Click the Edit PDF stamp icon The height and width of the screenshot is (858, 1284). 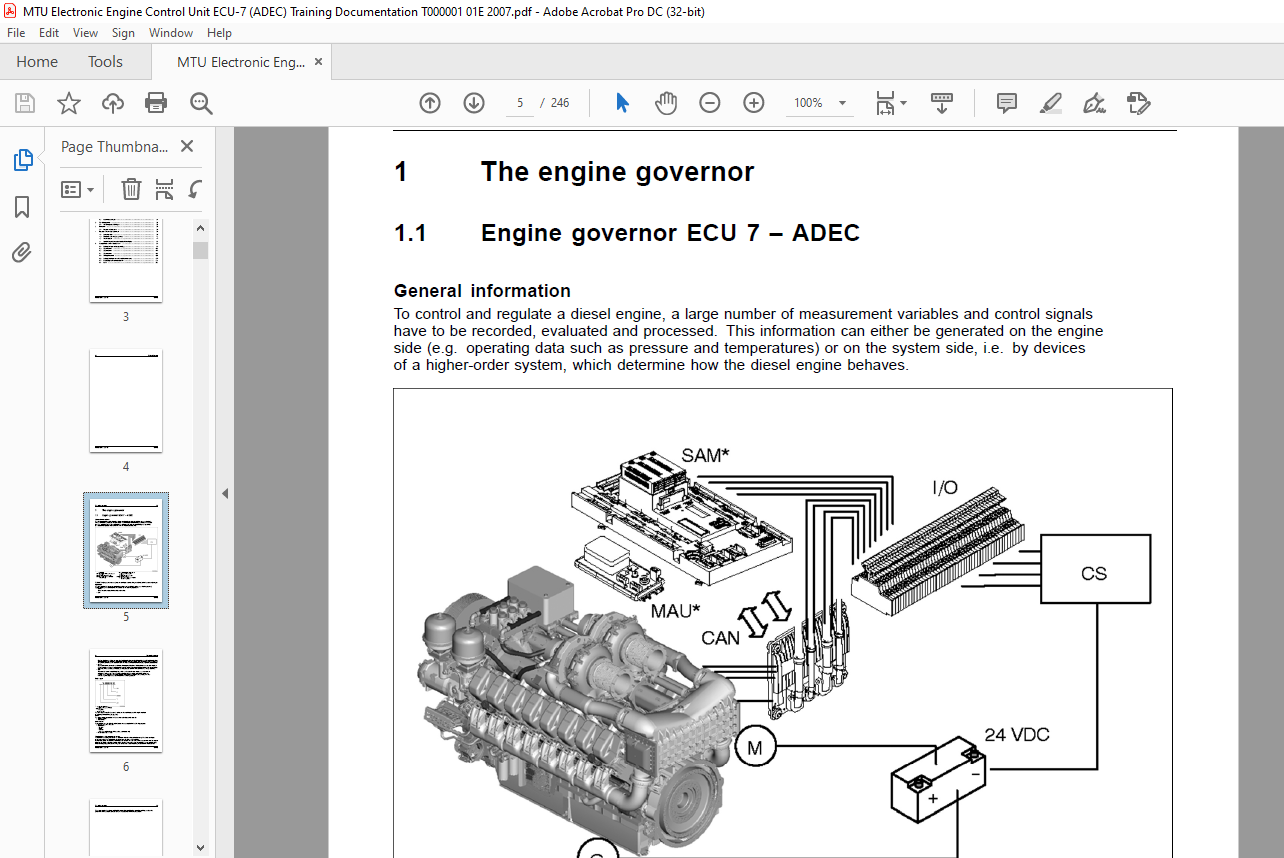pyautogui.click(x=1138, y=103)
